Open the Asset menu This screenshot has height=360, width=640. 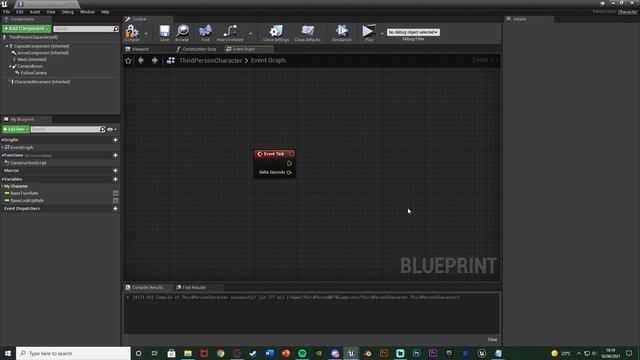pos(35,12)
